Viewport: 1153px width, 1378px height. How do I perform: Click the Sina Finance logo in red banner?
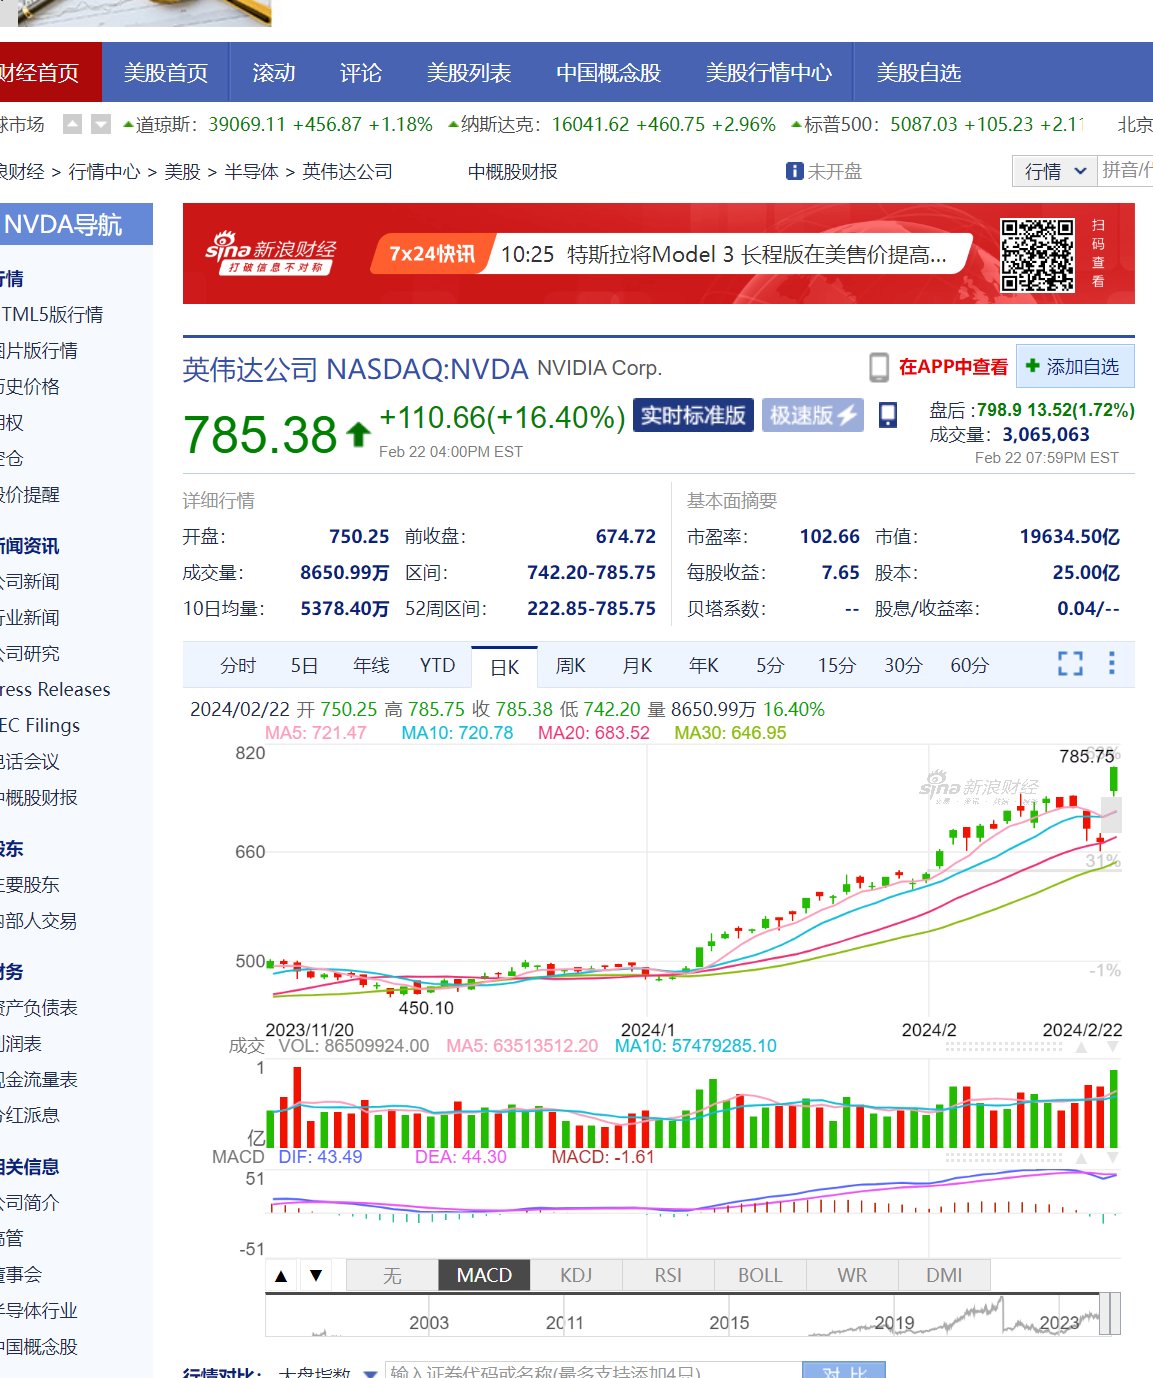pyautogui.click(x=270, y=253)
